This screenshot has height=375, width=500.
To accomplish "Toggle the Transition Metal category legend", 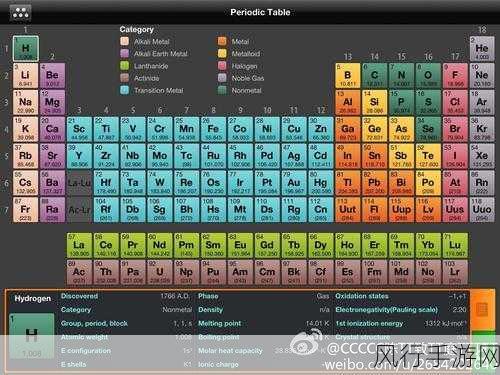I will [152, 90].
